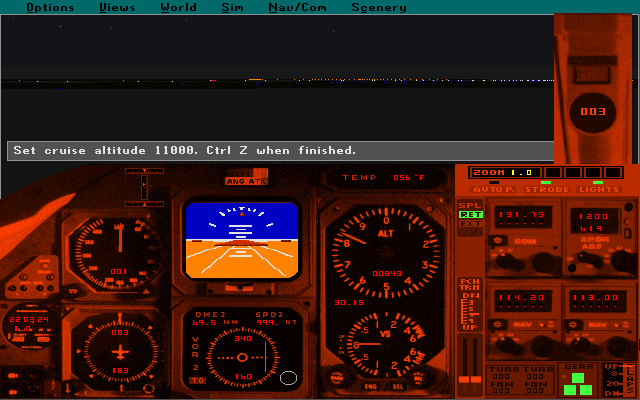Click the BARO knob below the altimeter
The image size is (640, 400).
coord(338,378)
